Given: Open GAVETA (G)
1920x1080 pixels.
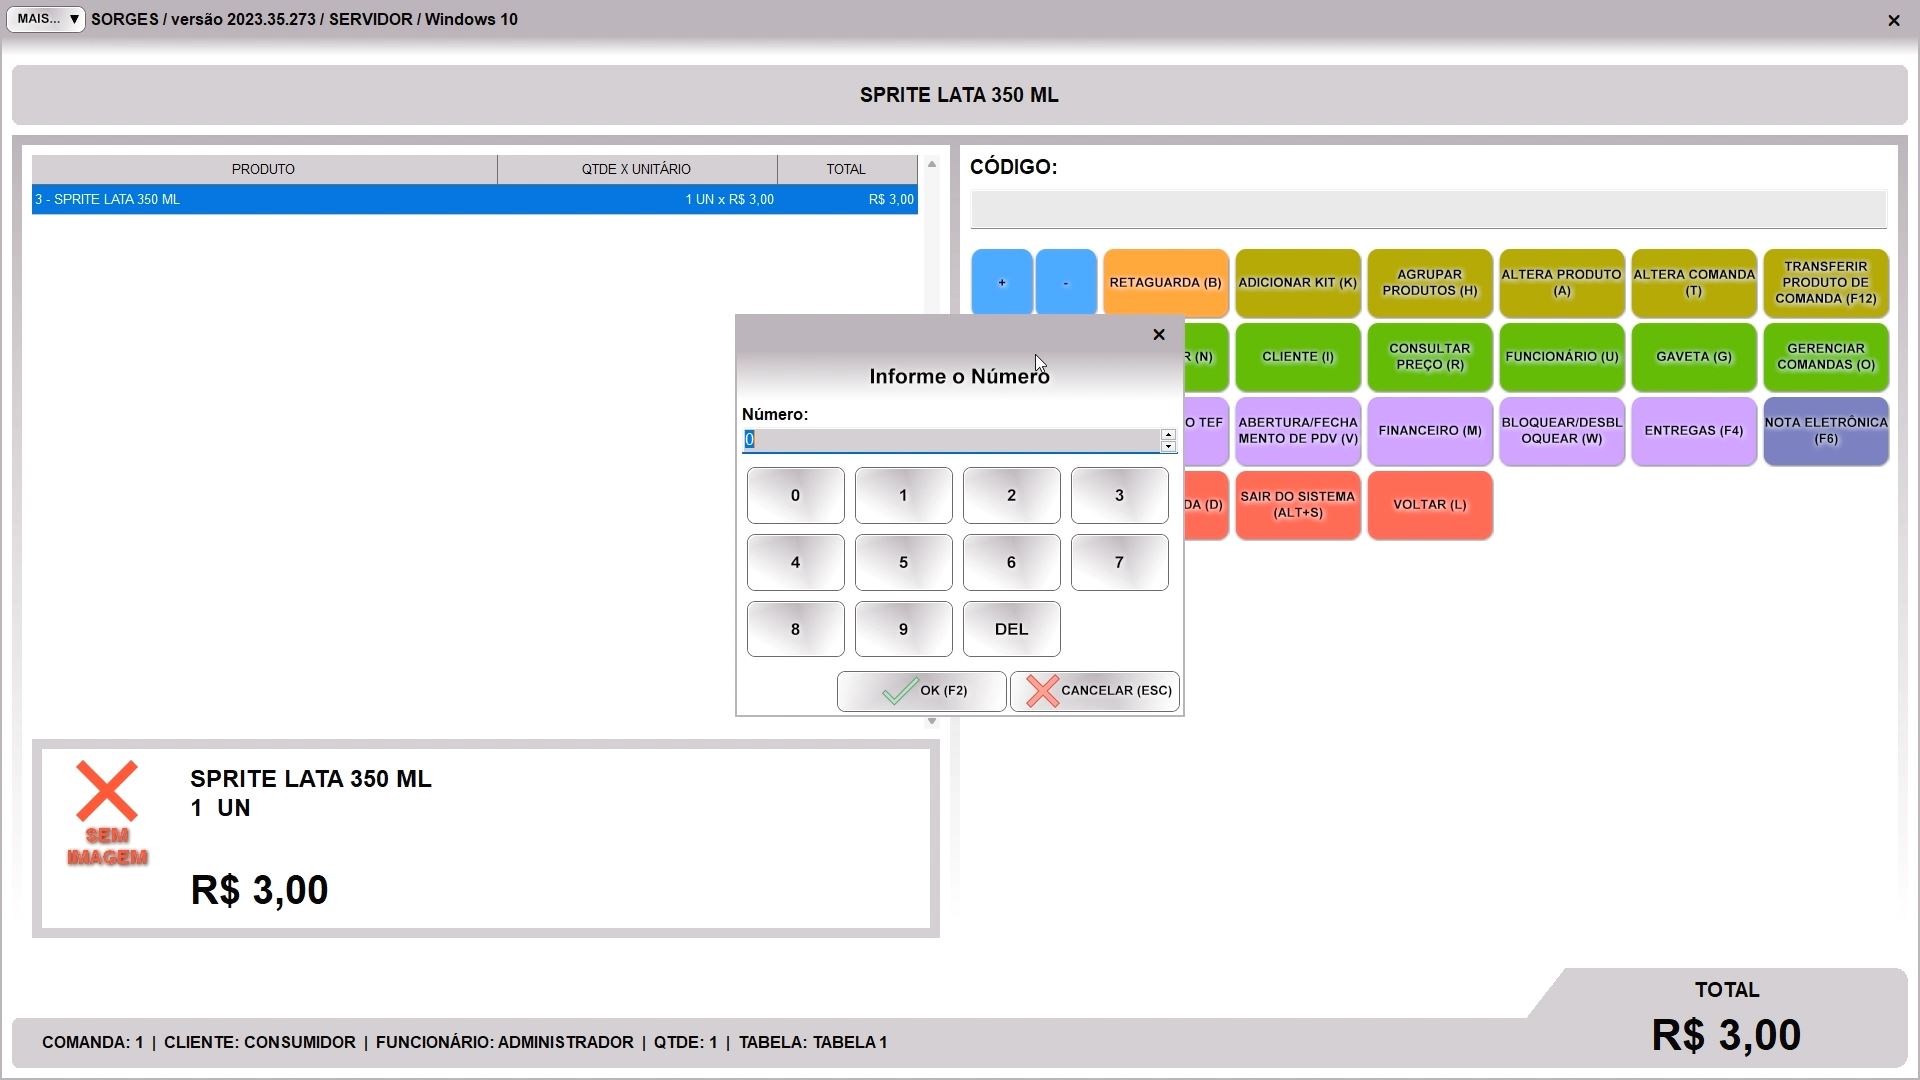Looking at the screenshot, I should click(x=1693, y=357).
